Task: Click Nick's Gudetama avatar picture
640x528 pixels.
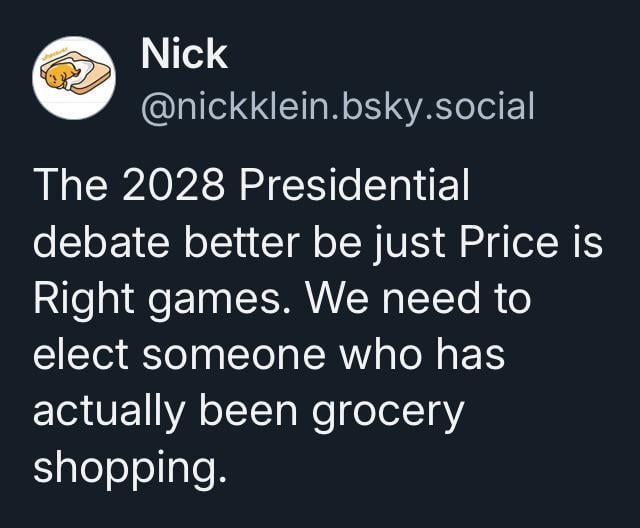Action: click(x=72, y=78)
